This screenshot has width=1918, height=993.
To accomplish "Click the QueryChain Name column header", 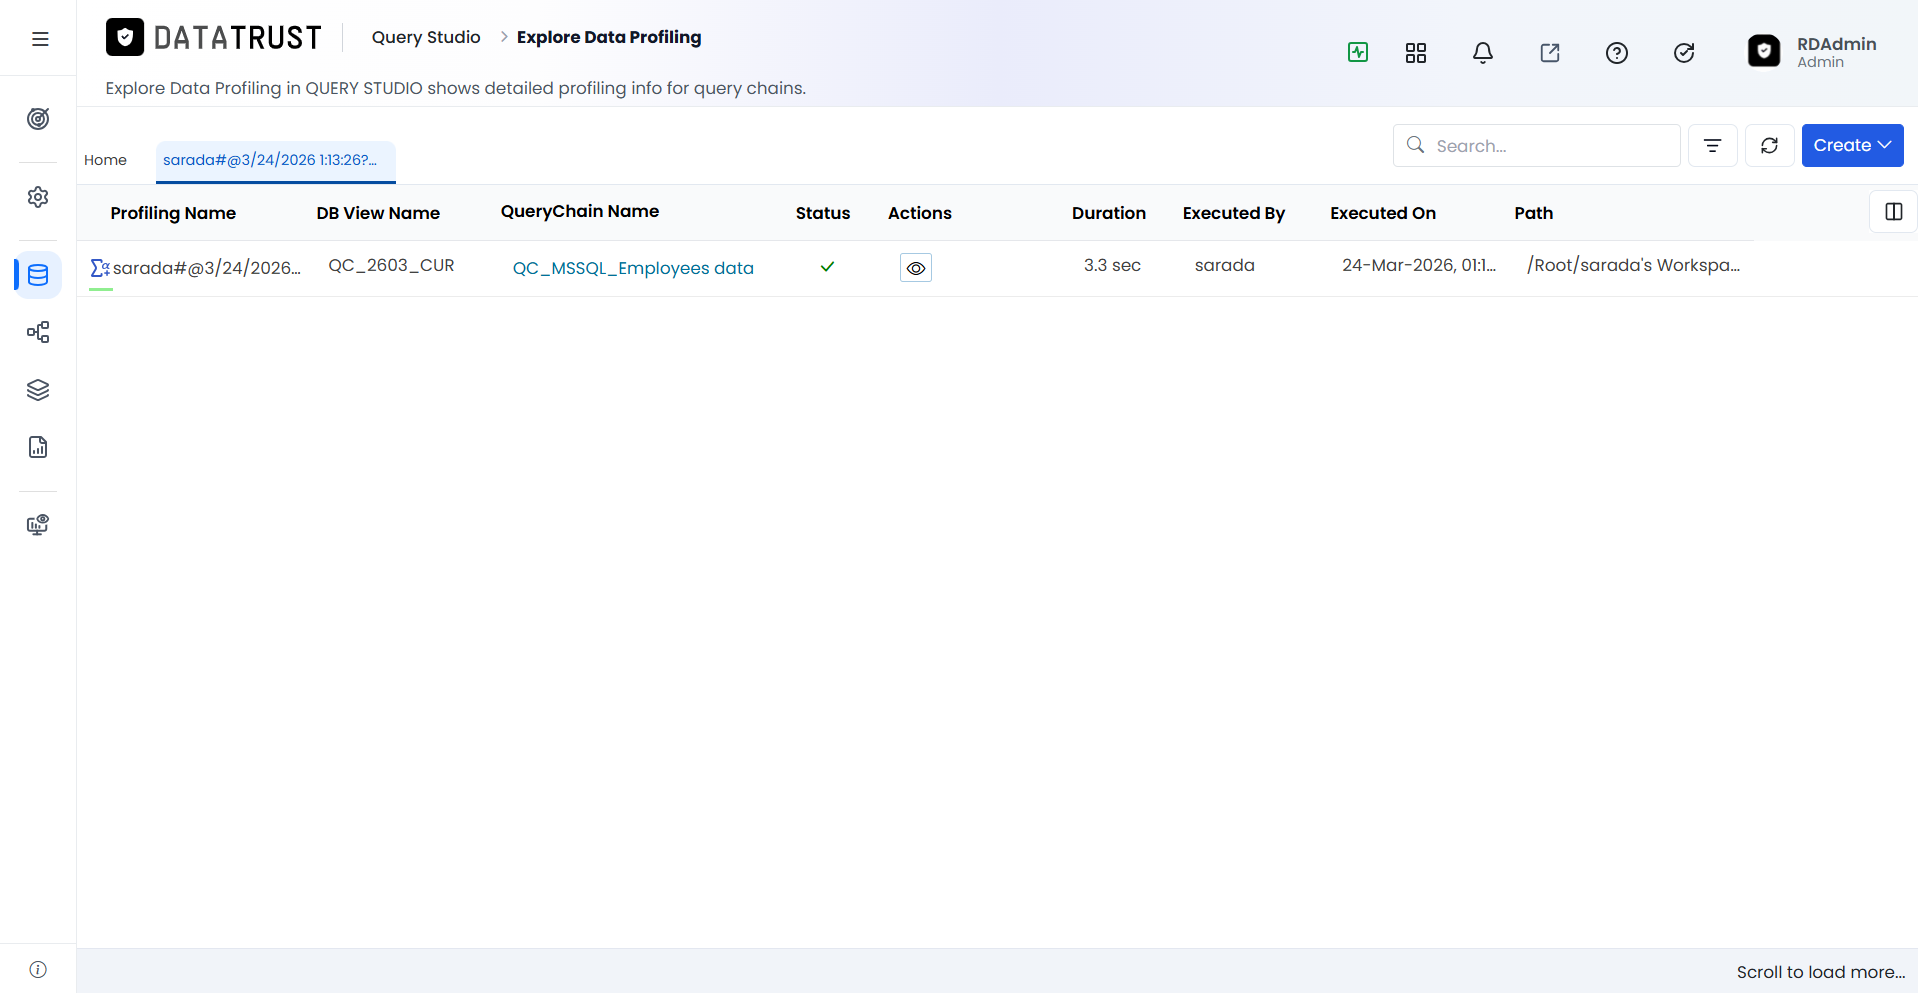I will [x=580, y=211].
